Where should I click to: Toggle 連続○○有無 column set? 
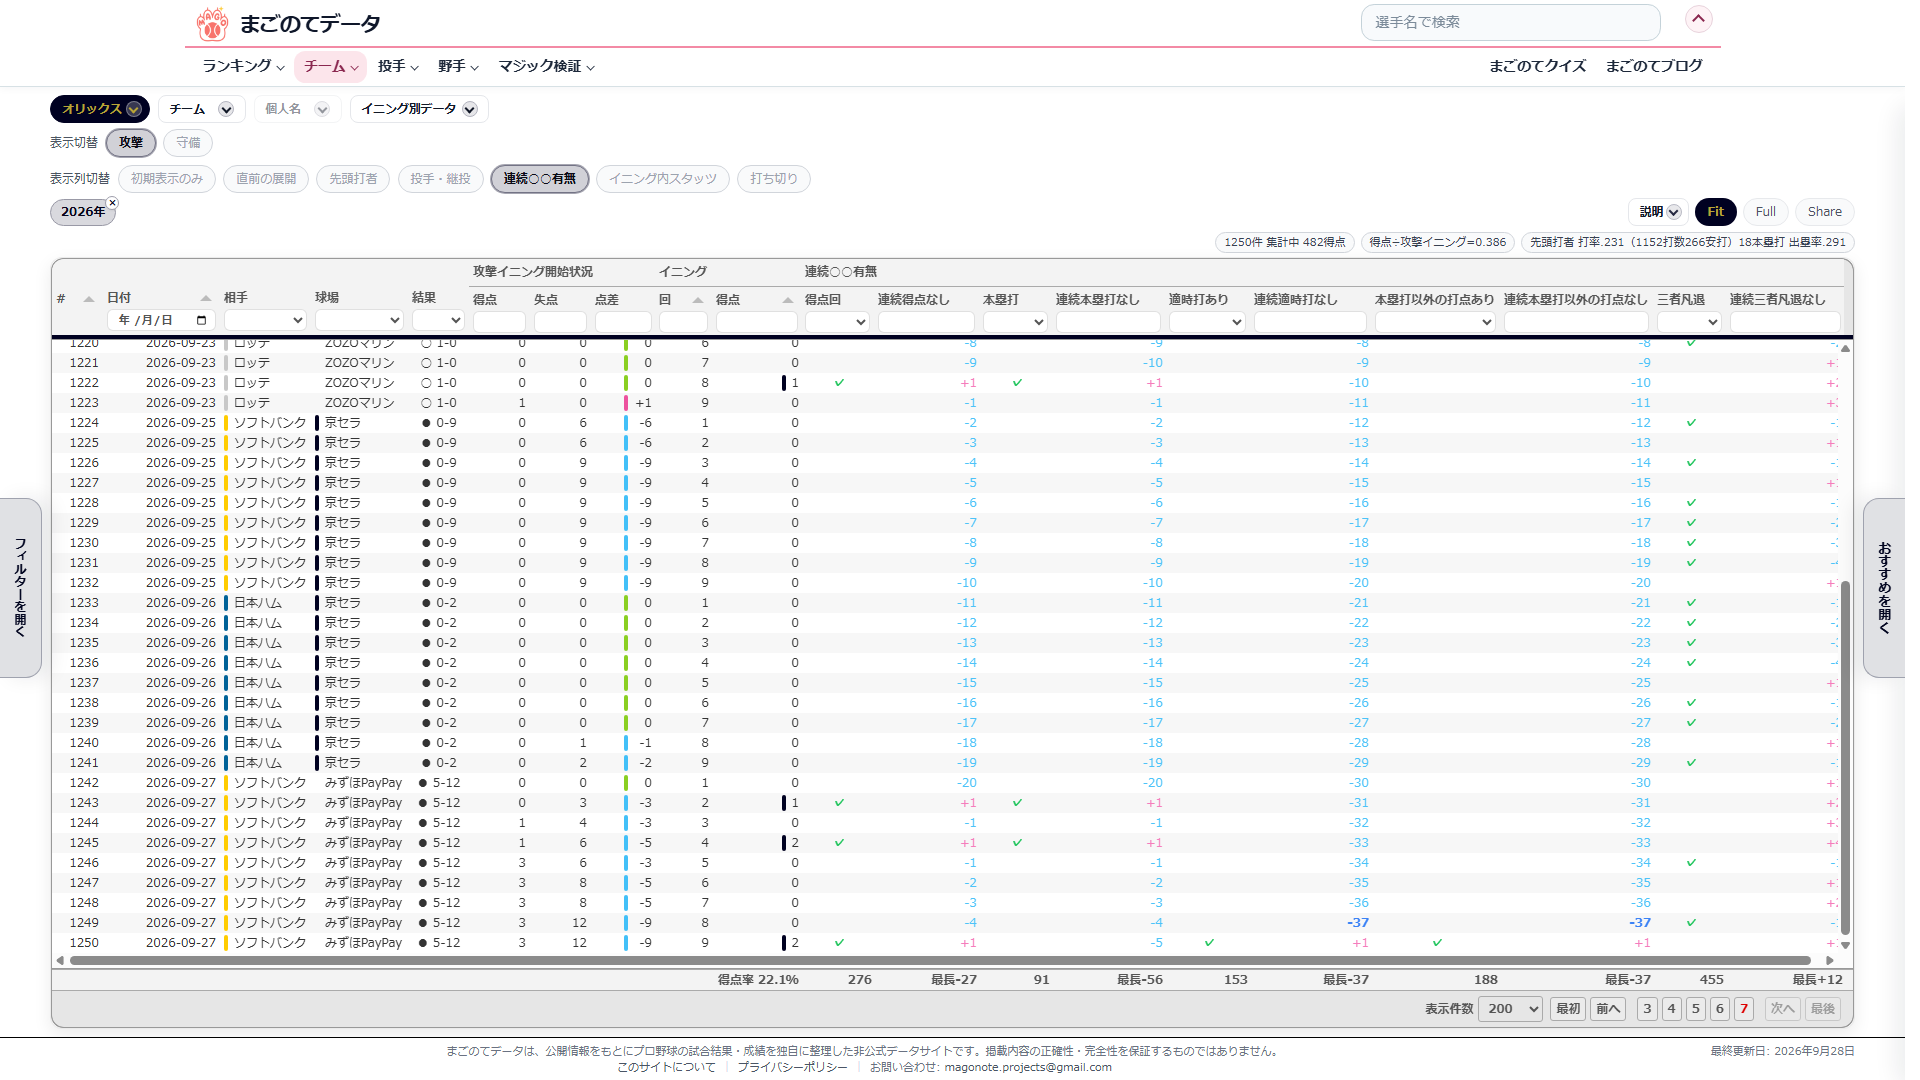[540, 179]
